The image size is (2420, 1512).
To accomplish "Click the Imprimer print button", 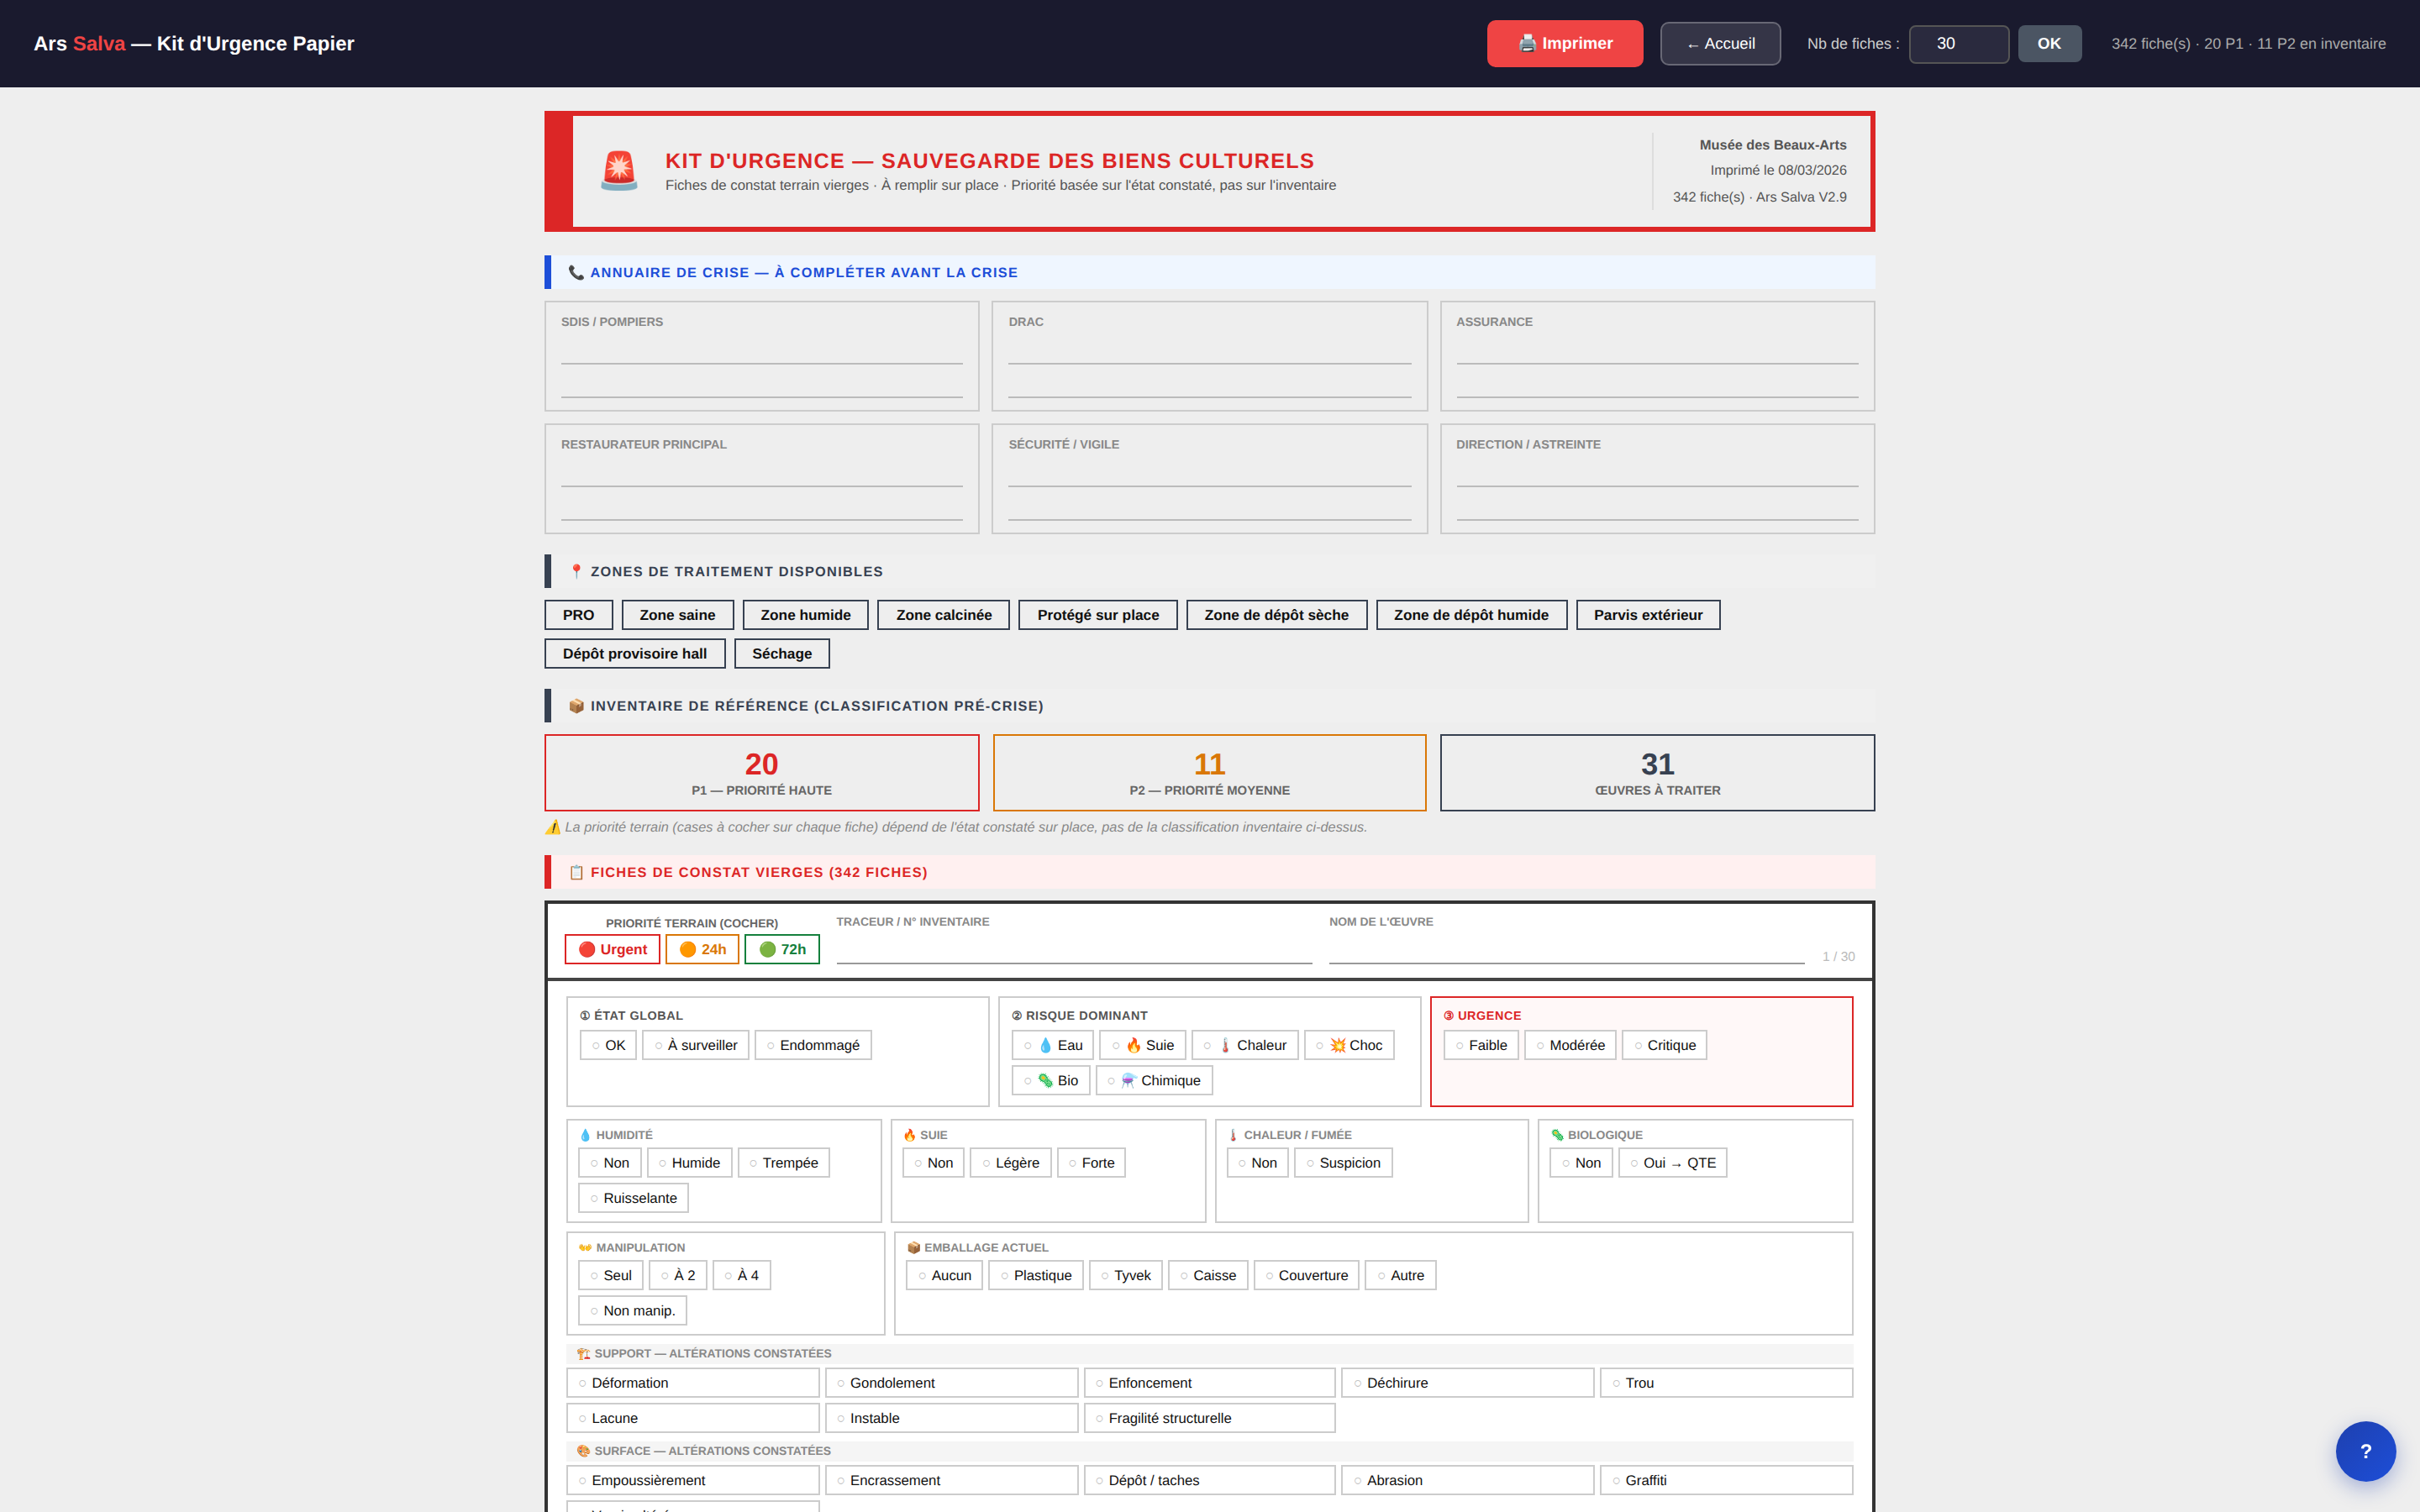I will pos(1565,44).
